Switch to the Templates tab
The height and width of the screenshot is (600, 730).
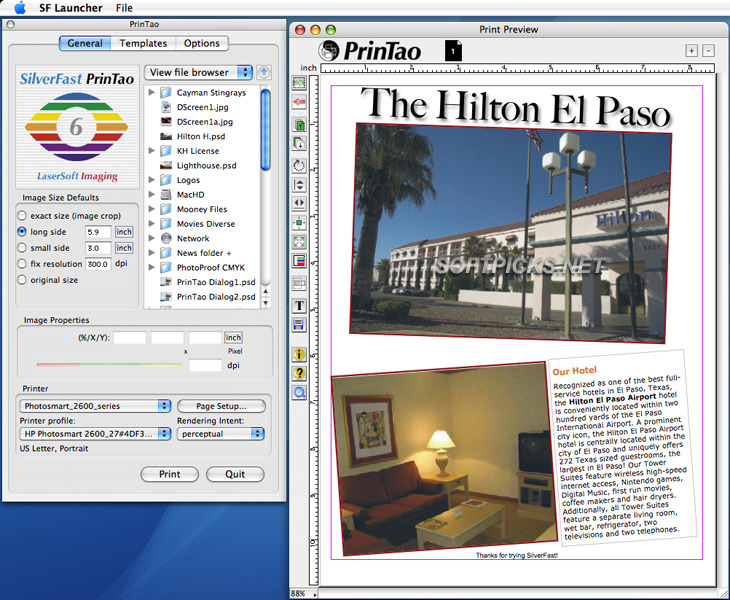point(143,43)
